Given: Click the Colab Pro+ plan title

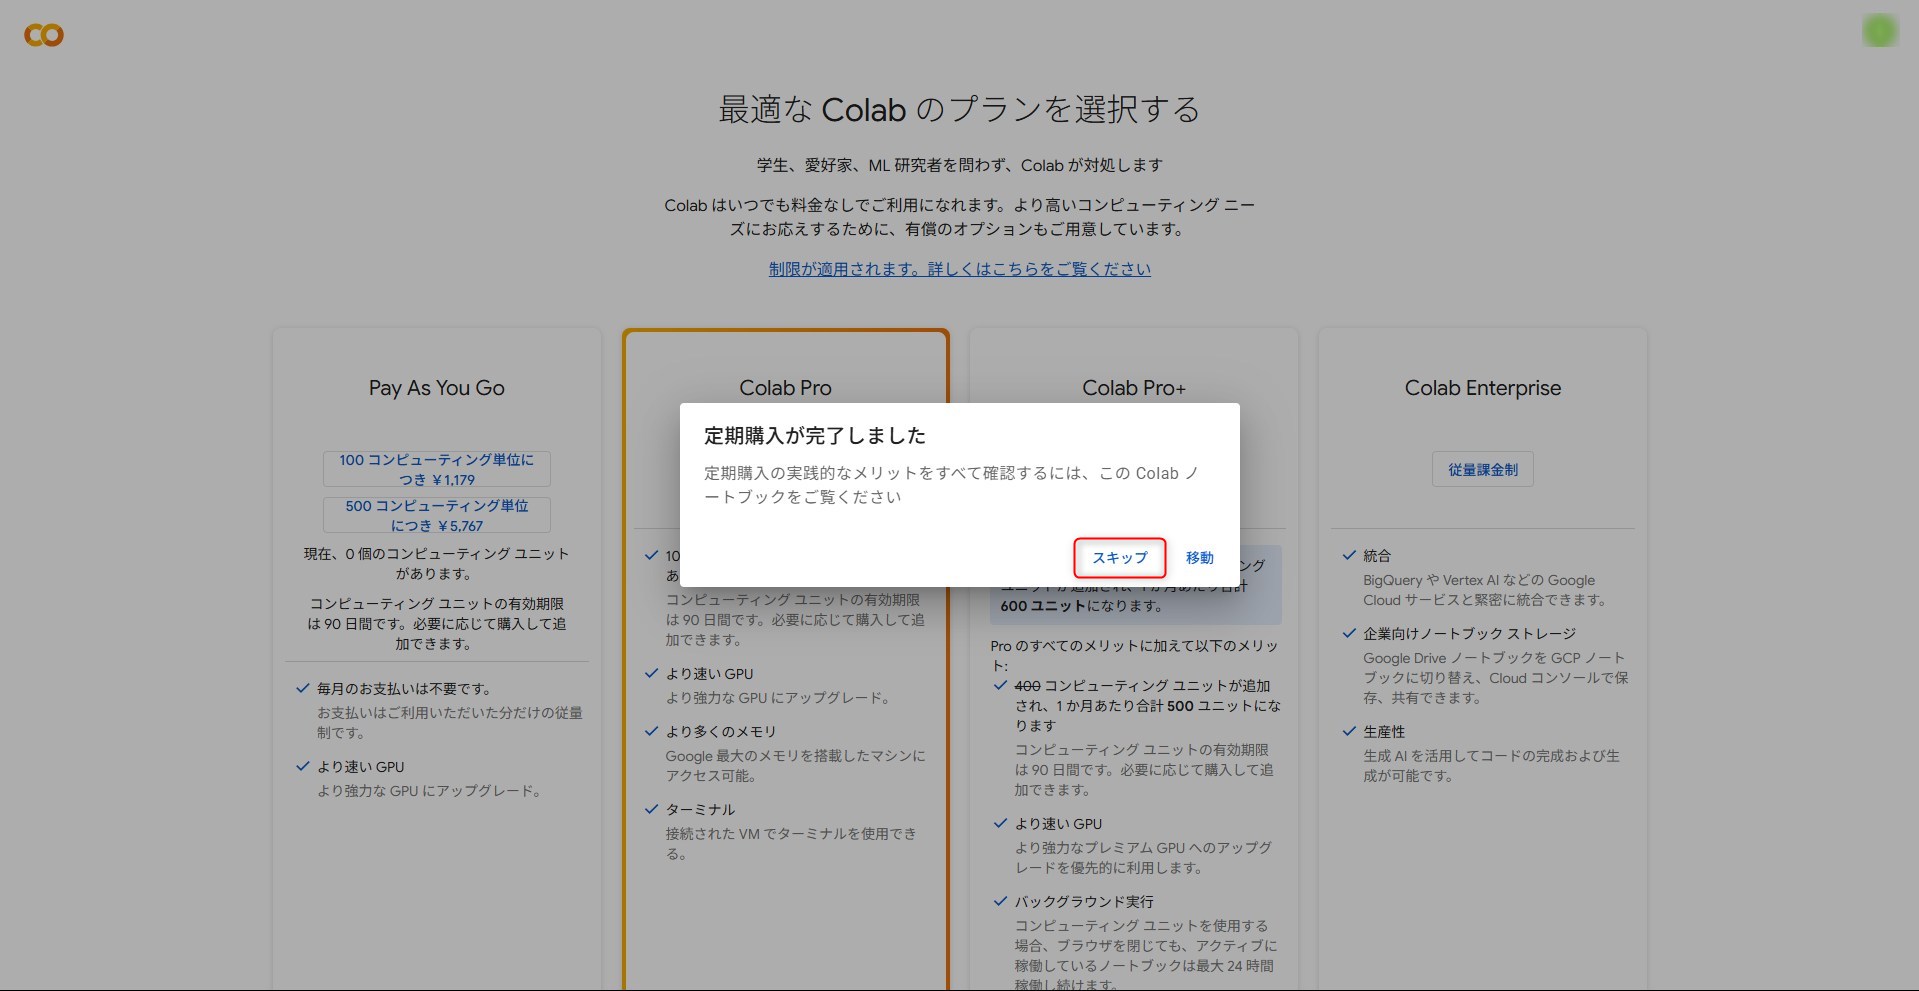Looking at the screenshot, I should click(x=1133, y=388).
